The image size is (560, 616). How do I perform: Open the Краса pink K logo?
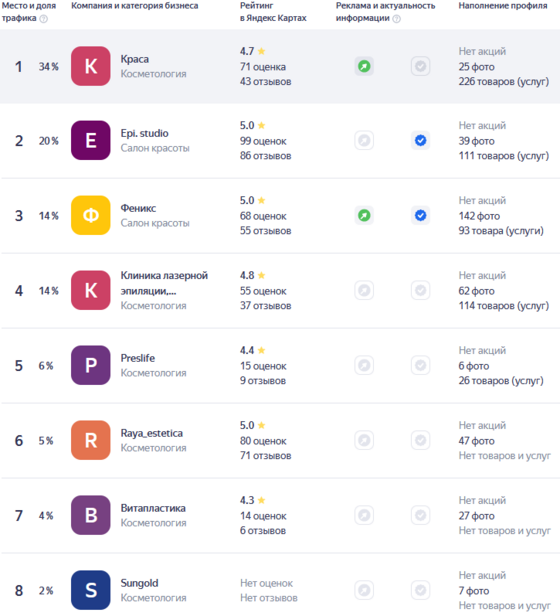[91, 66]
